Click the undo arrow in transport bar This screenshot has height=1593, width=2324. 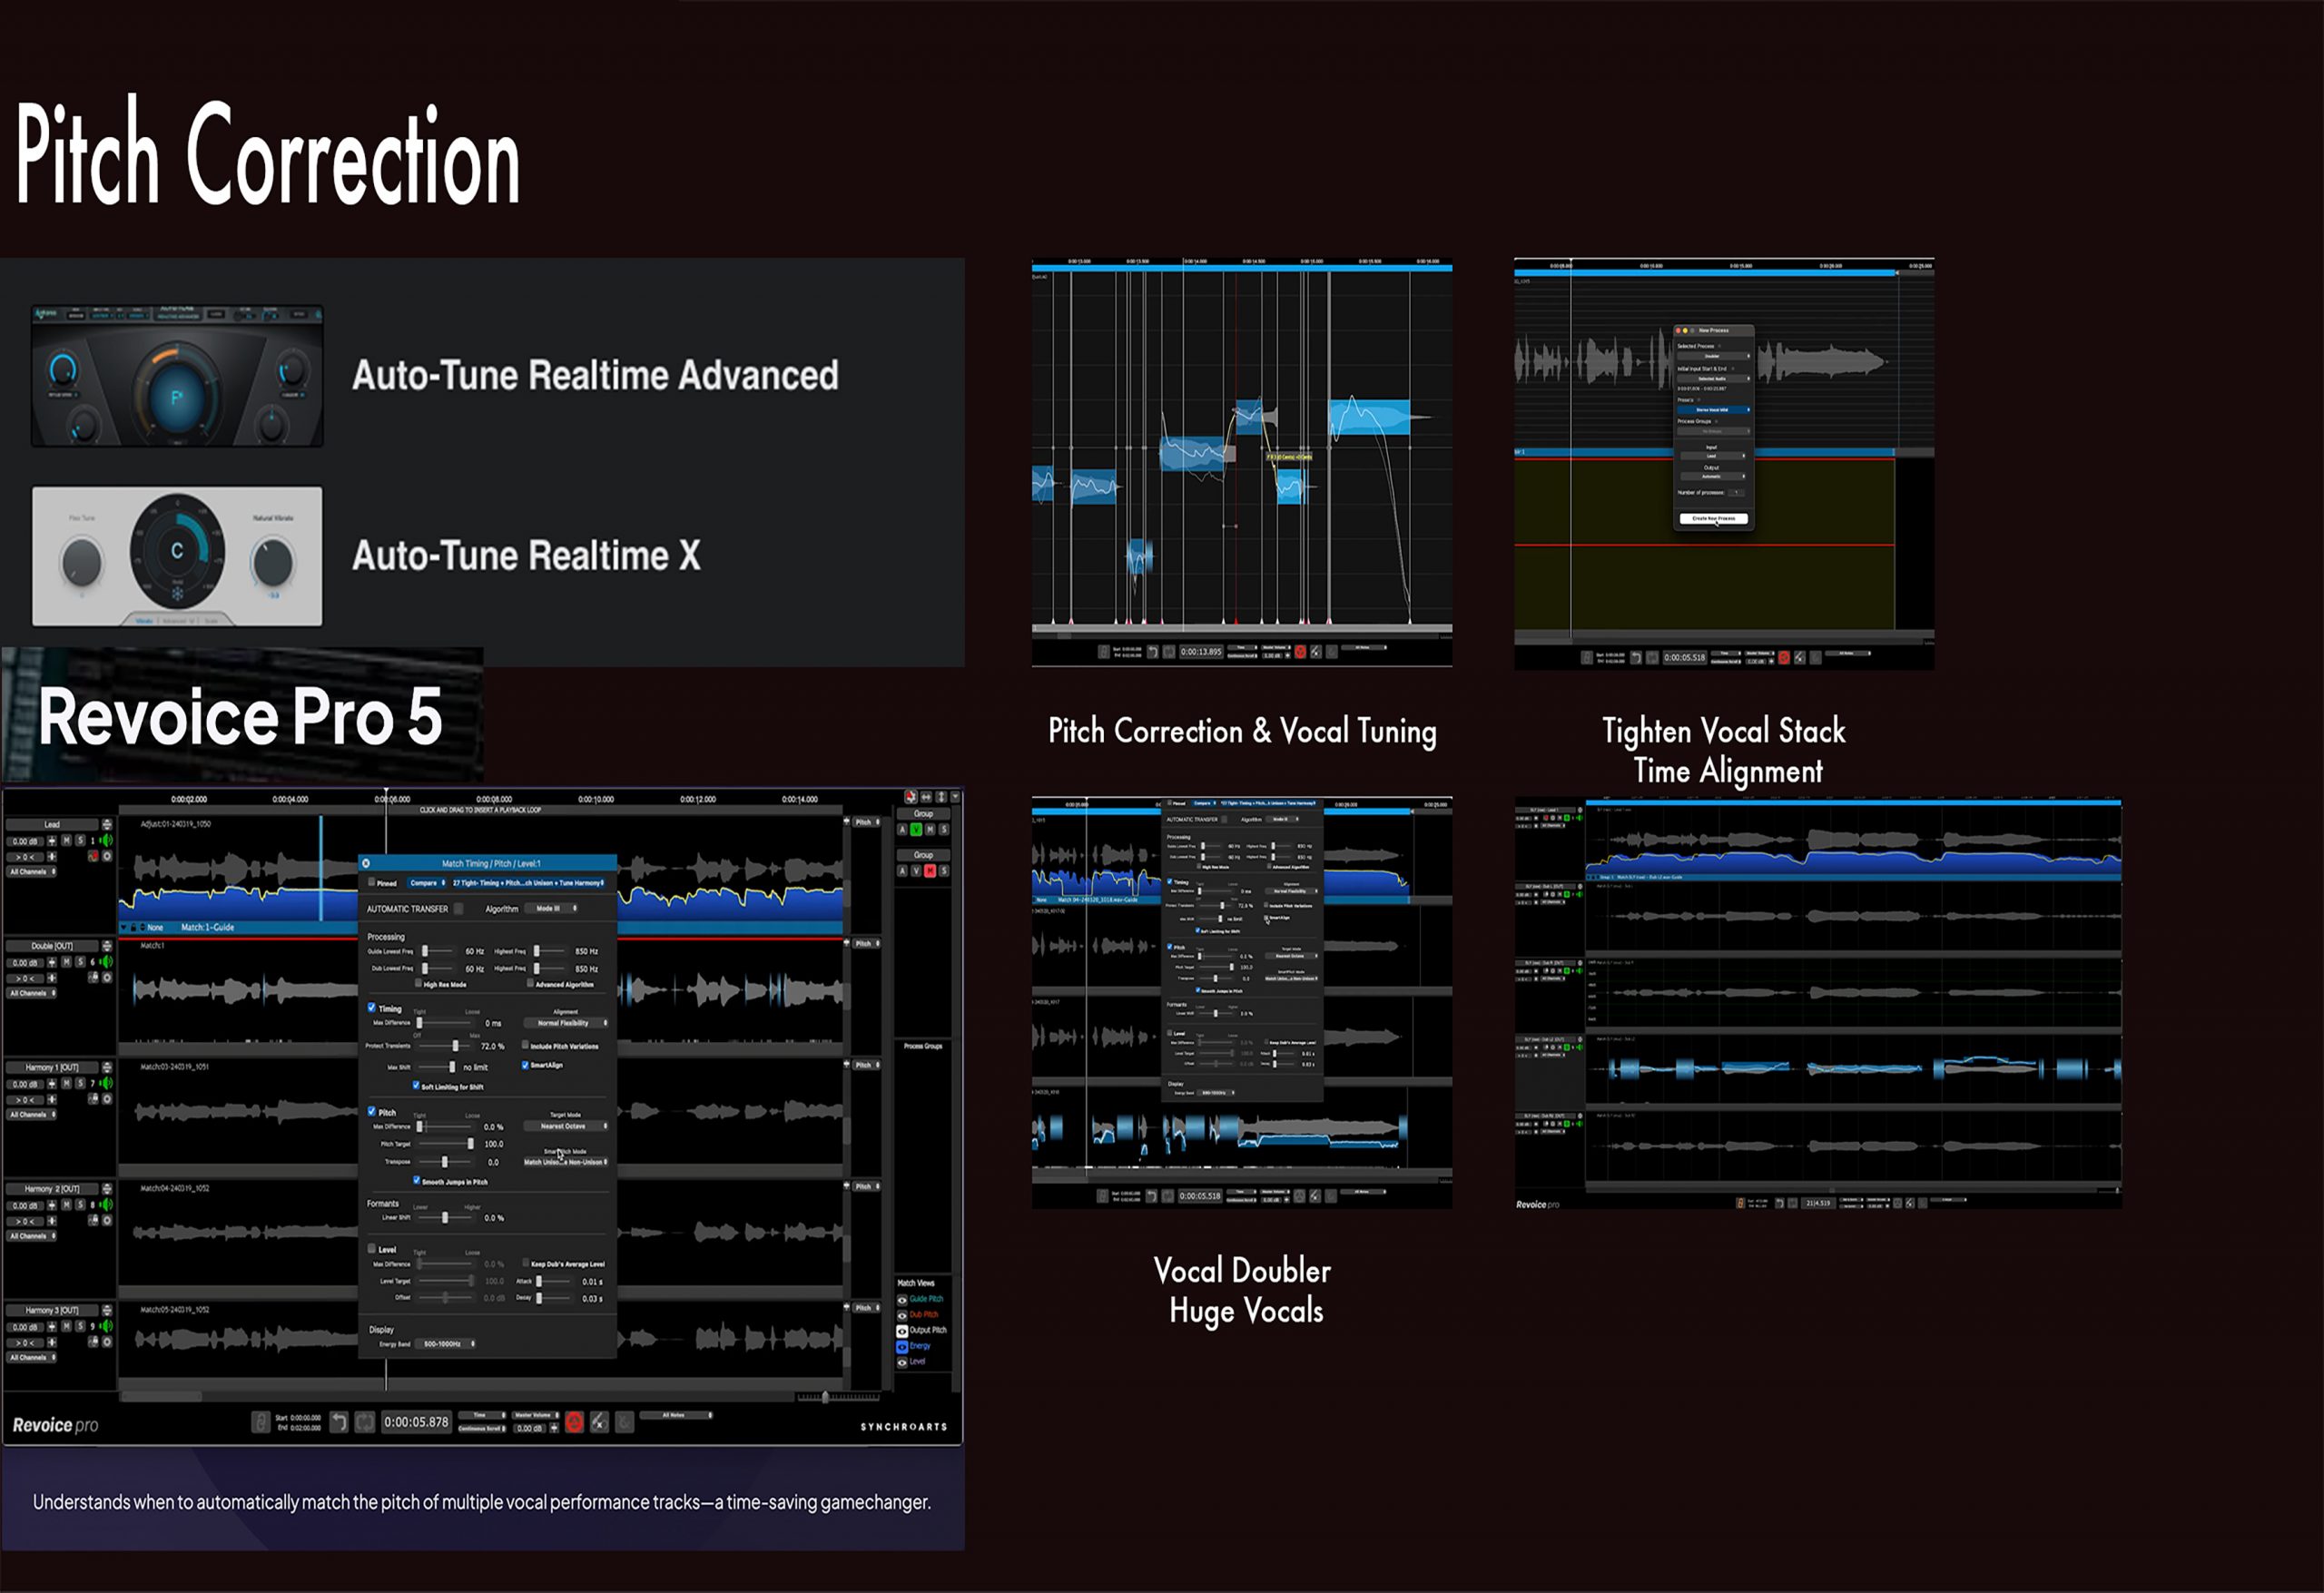tap(339, 1422)
